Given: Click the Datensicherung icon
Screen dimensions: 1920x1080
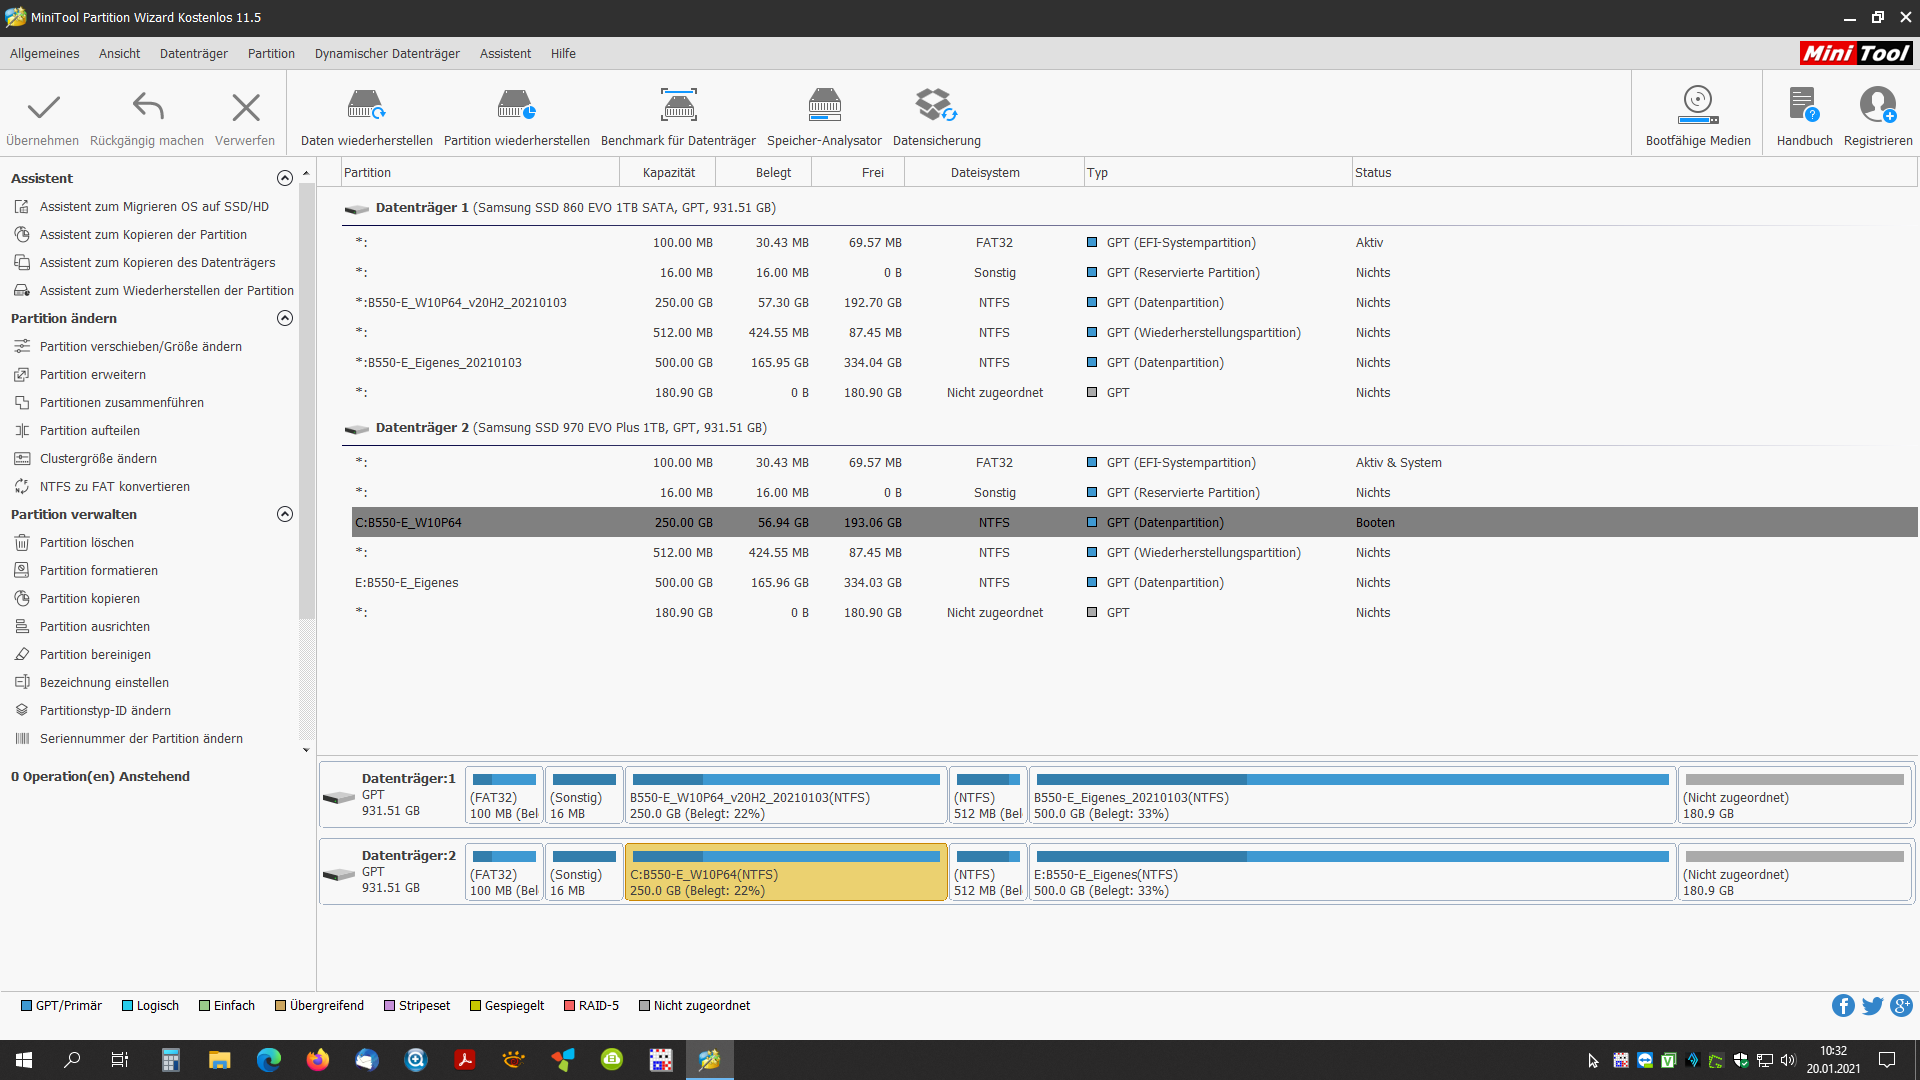Looking at the screenshot, I should coord(936,105).
